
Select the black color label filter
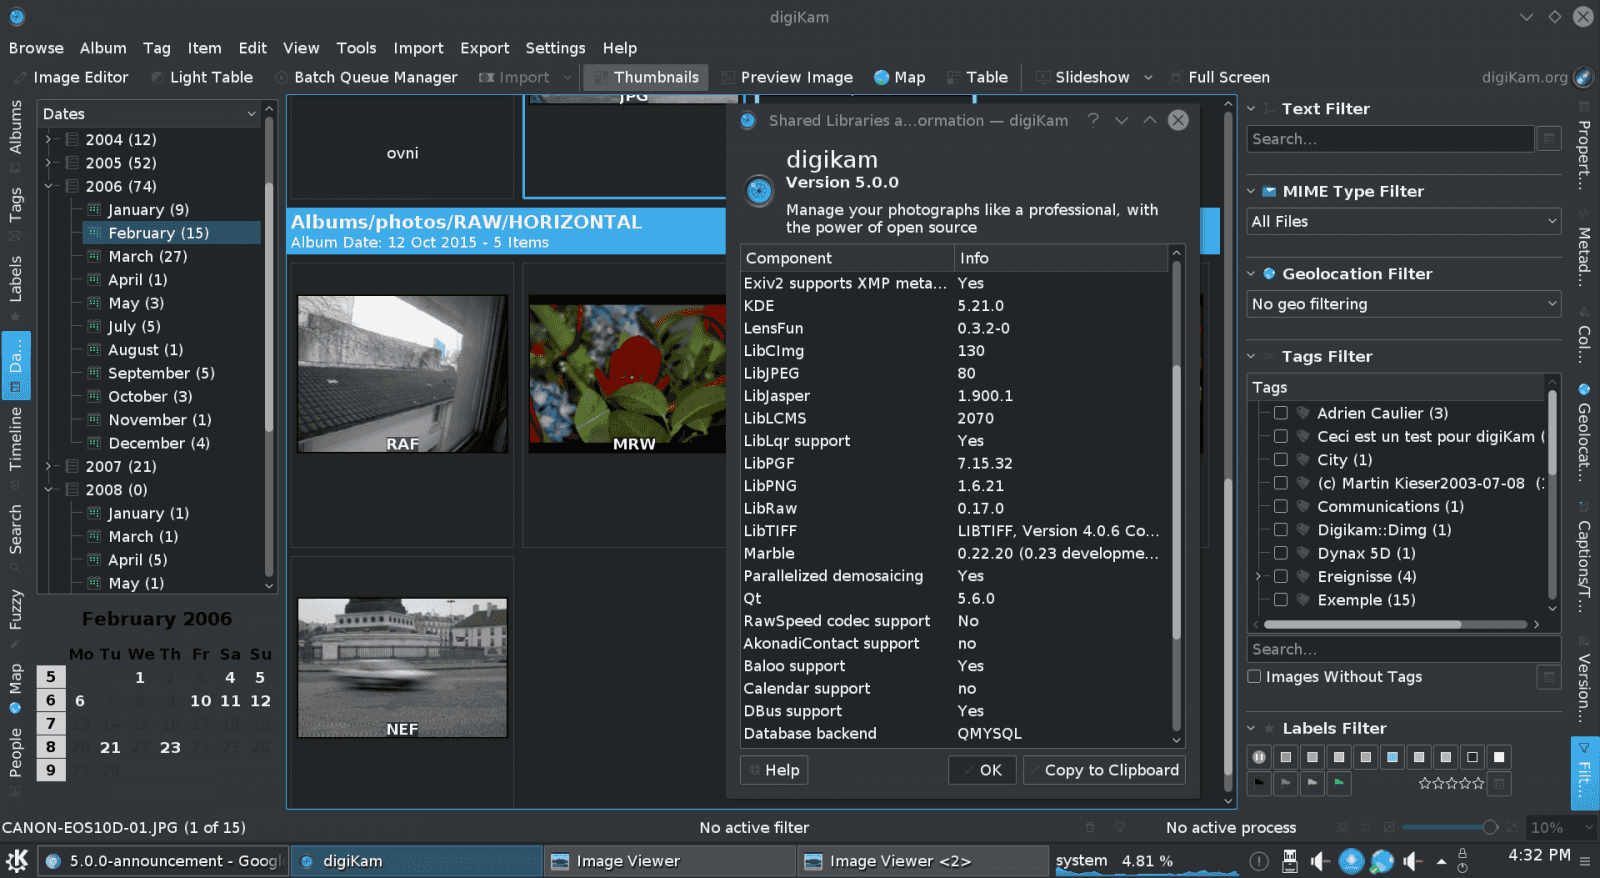click(x=1472, y=757)
